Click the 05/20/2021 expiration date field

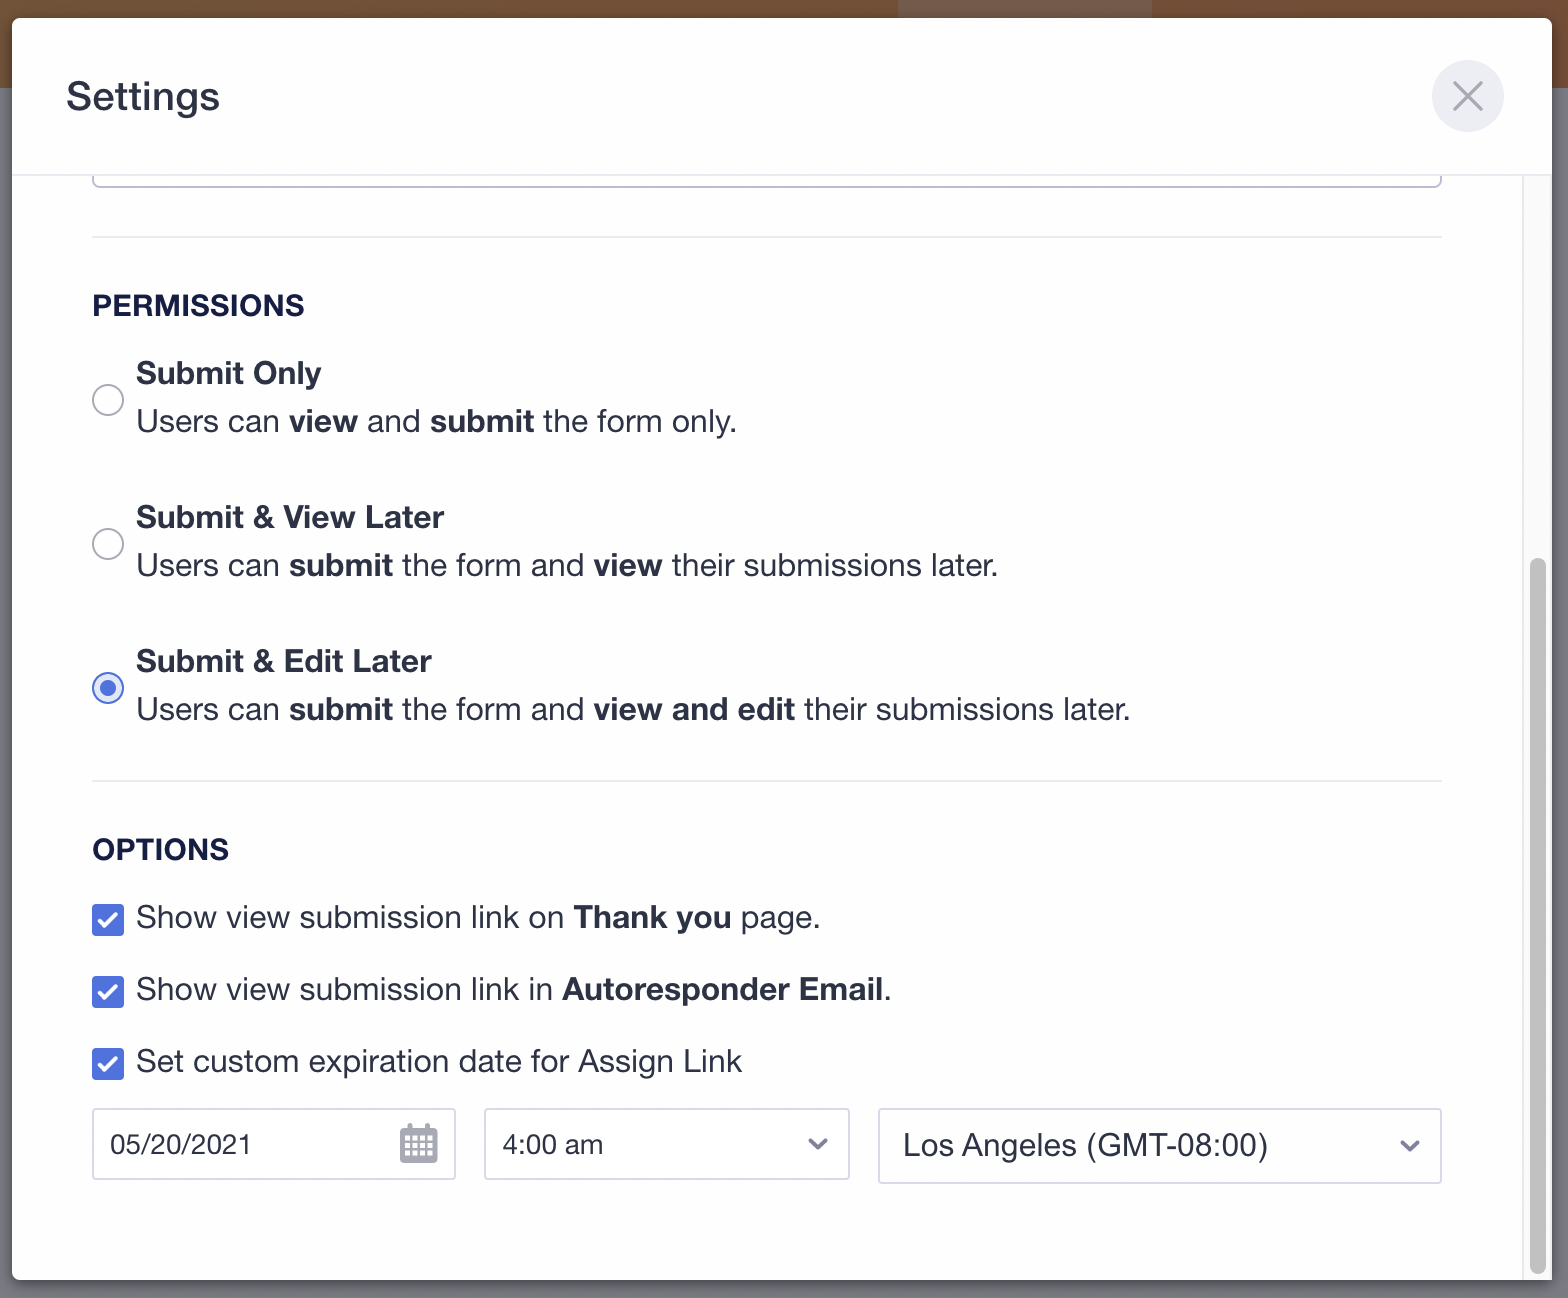coord(240,1144)
